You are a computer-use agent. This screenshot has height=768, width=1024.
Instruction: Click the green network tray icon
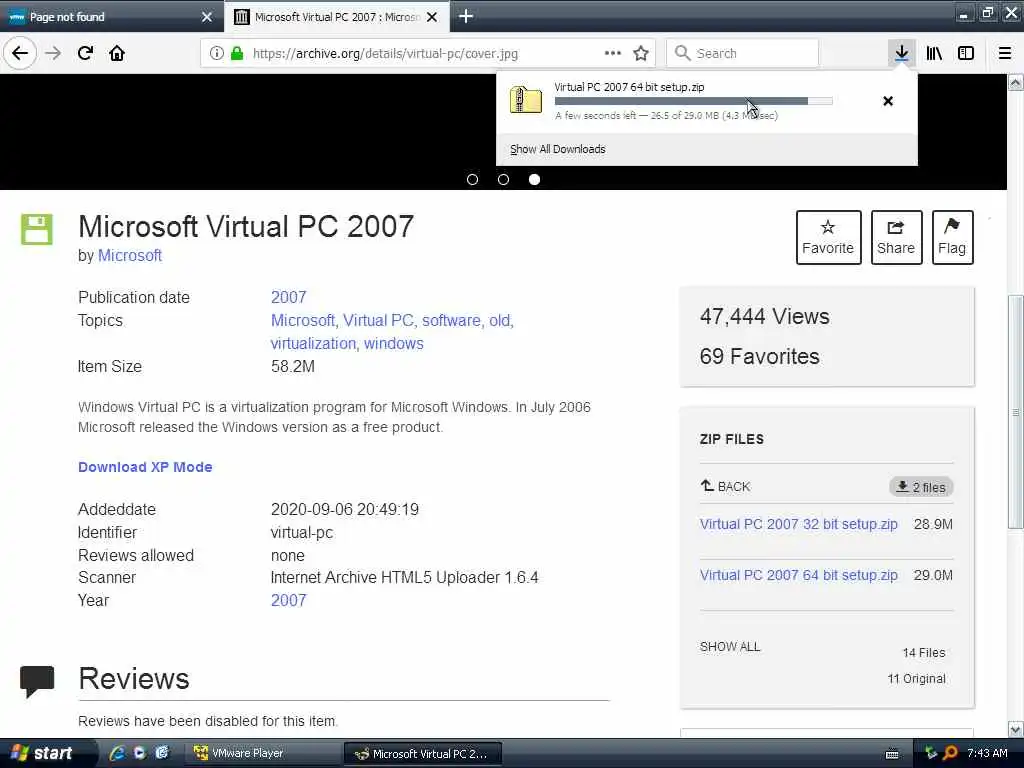click(x=931, y=753)
